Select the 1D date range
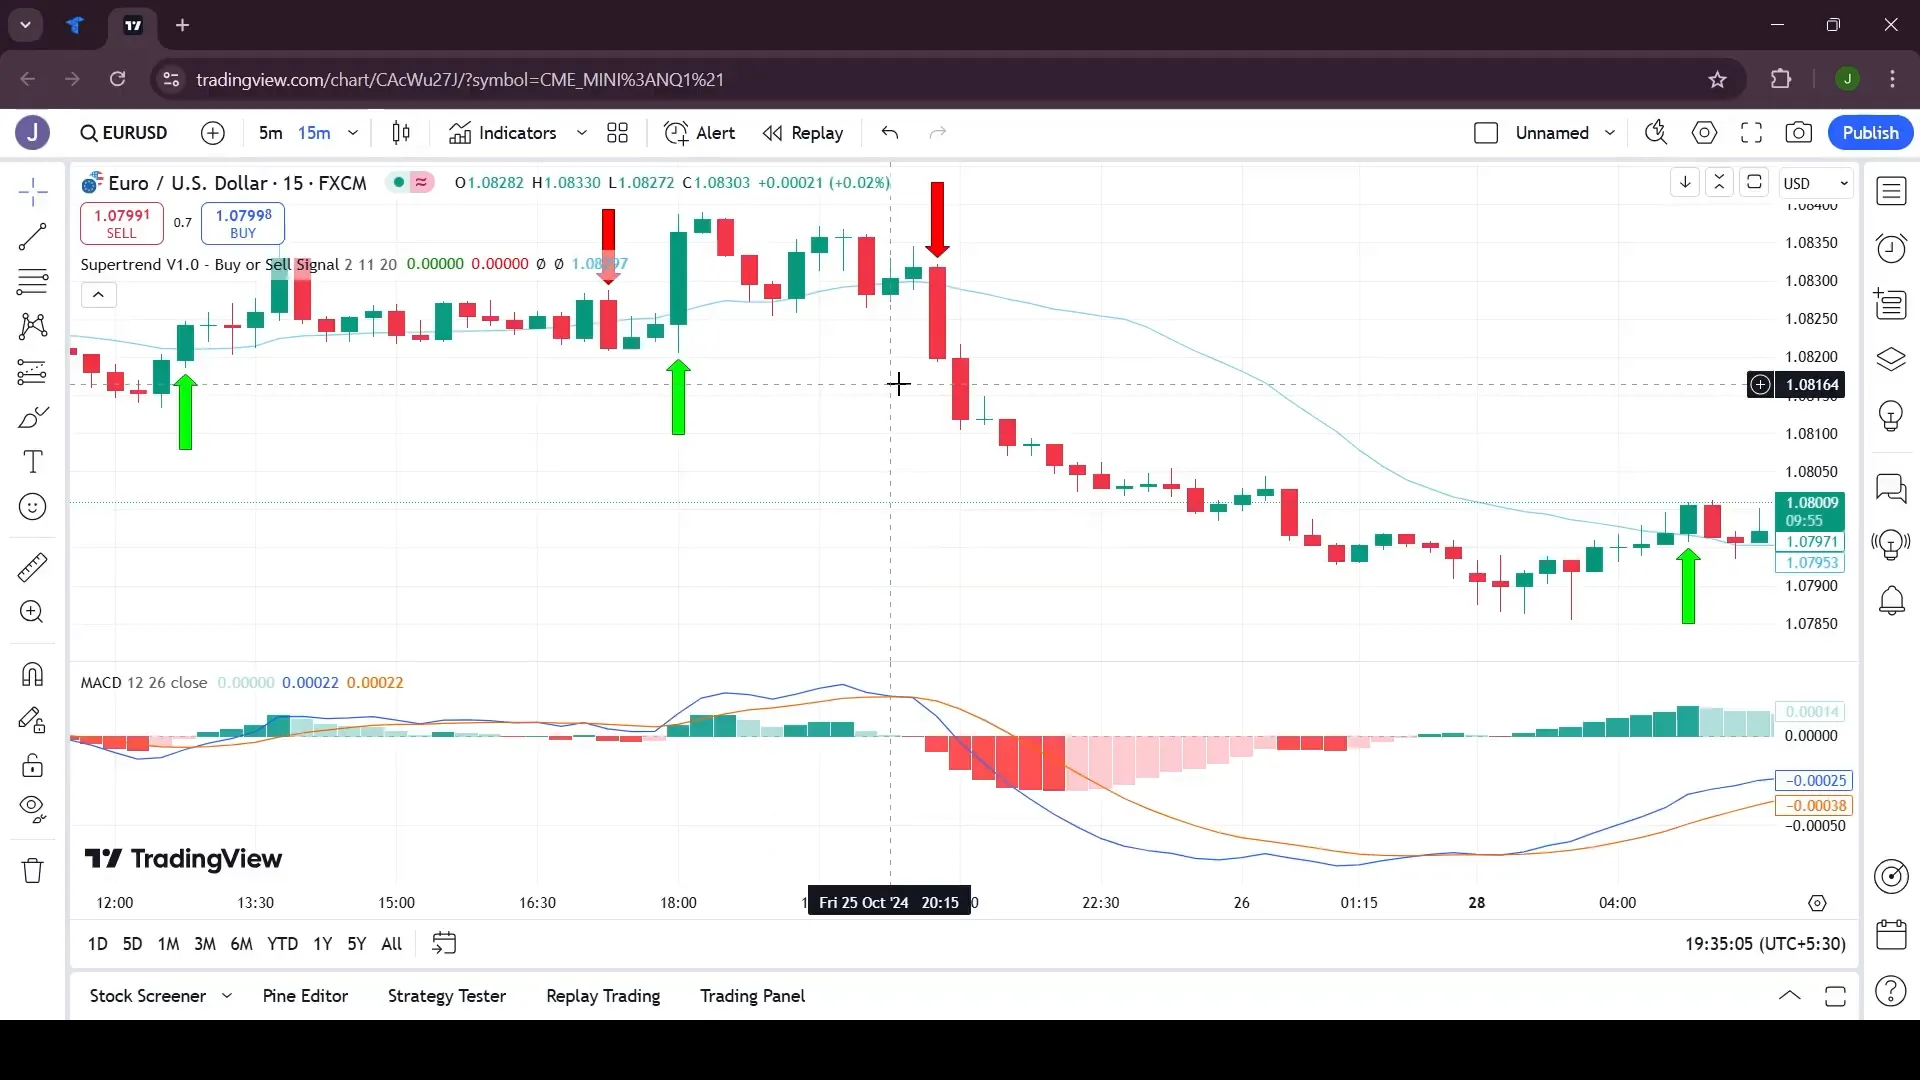 point(97,944)
